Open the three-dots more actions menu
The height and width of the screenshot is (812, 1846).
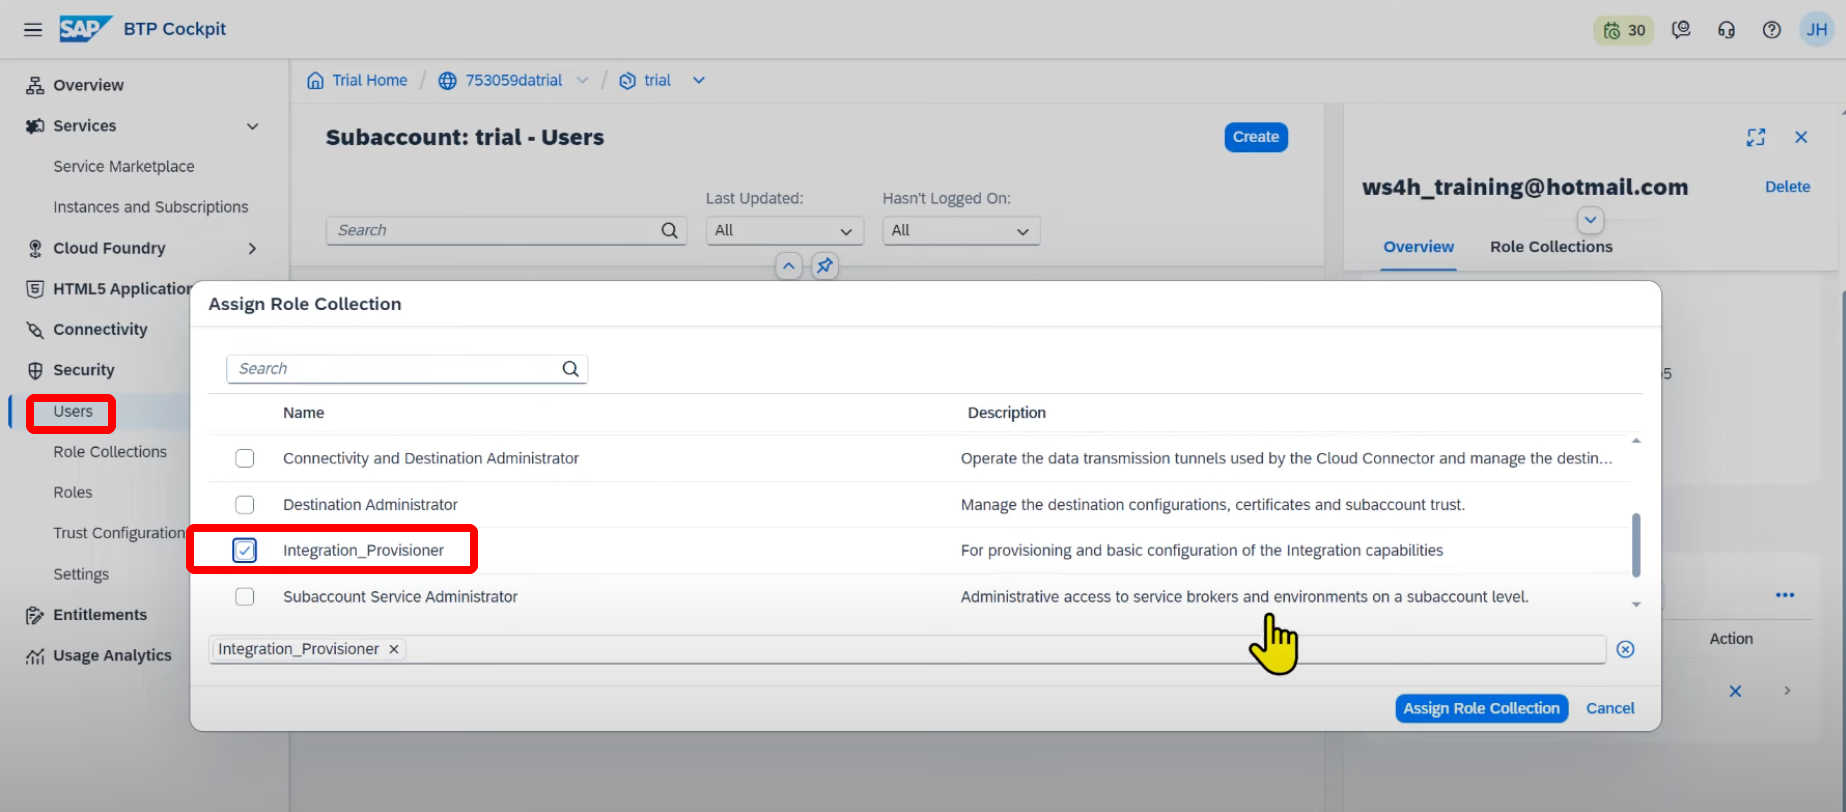coord(1785,595)
